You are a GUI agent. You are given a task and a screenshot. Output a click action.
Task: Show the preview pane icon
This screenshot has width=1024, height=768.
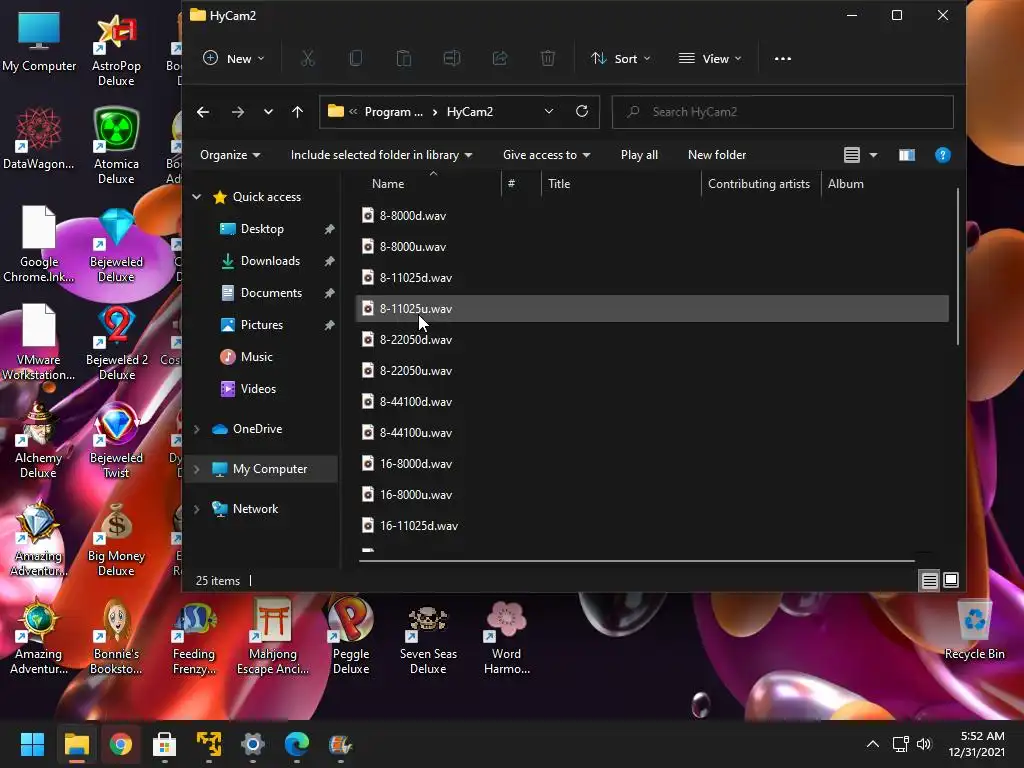click(x=906, y=155)
